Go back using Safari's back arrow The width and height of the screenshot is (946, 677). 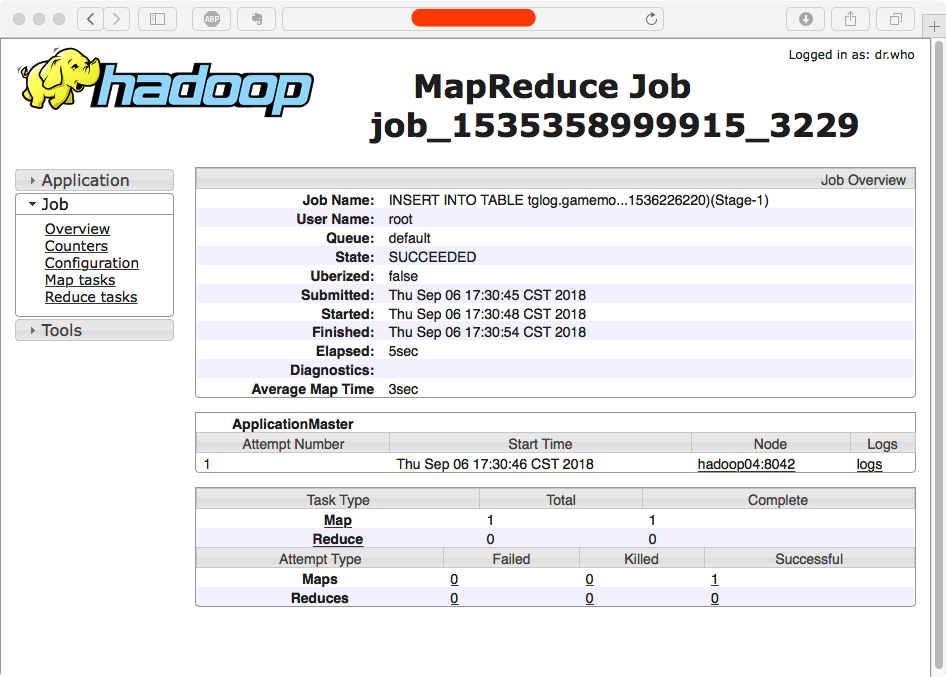[90, 19]
